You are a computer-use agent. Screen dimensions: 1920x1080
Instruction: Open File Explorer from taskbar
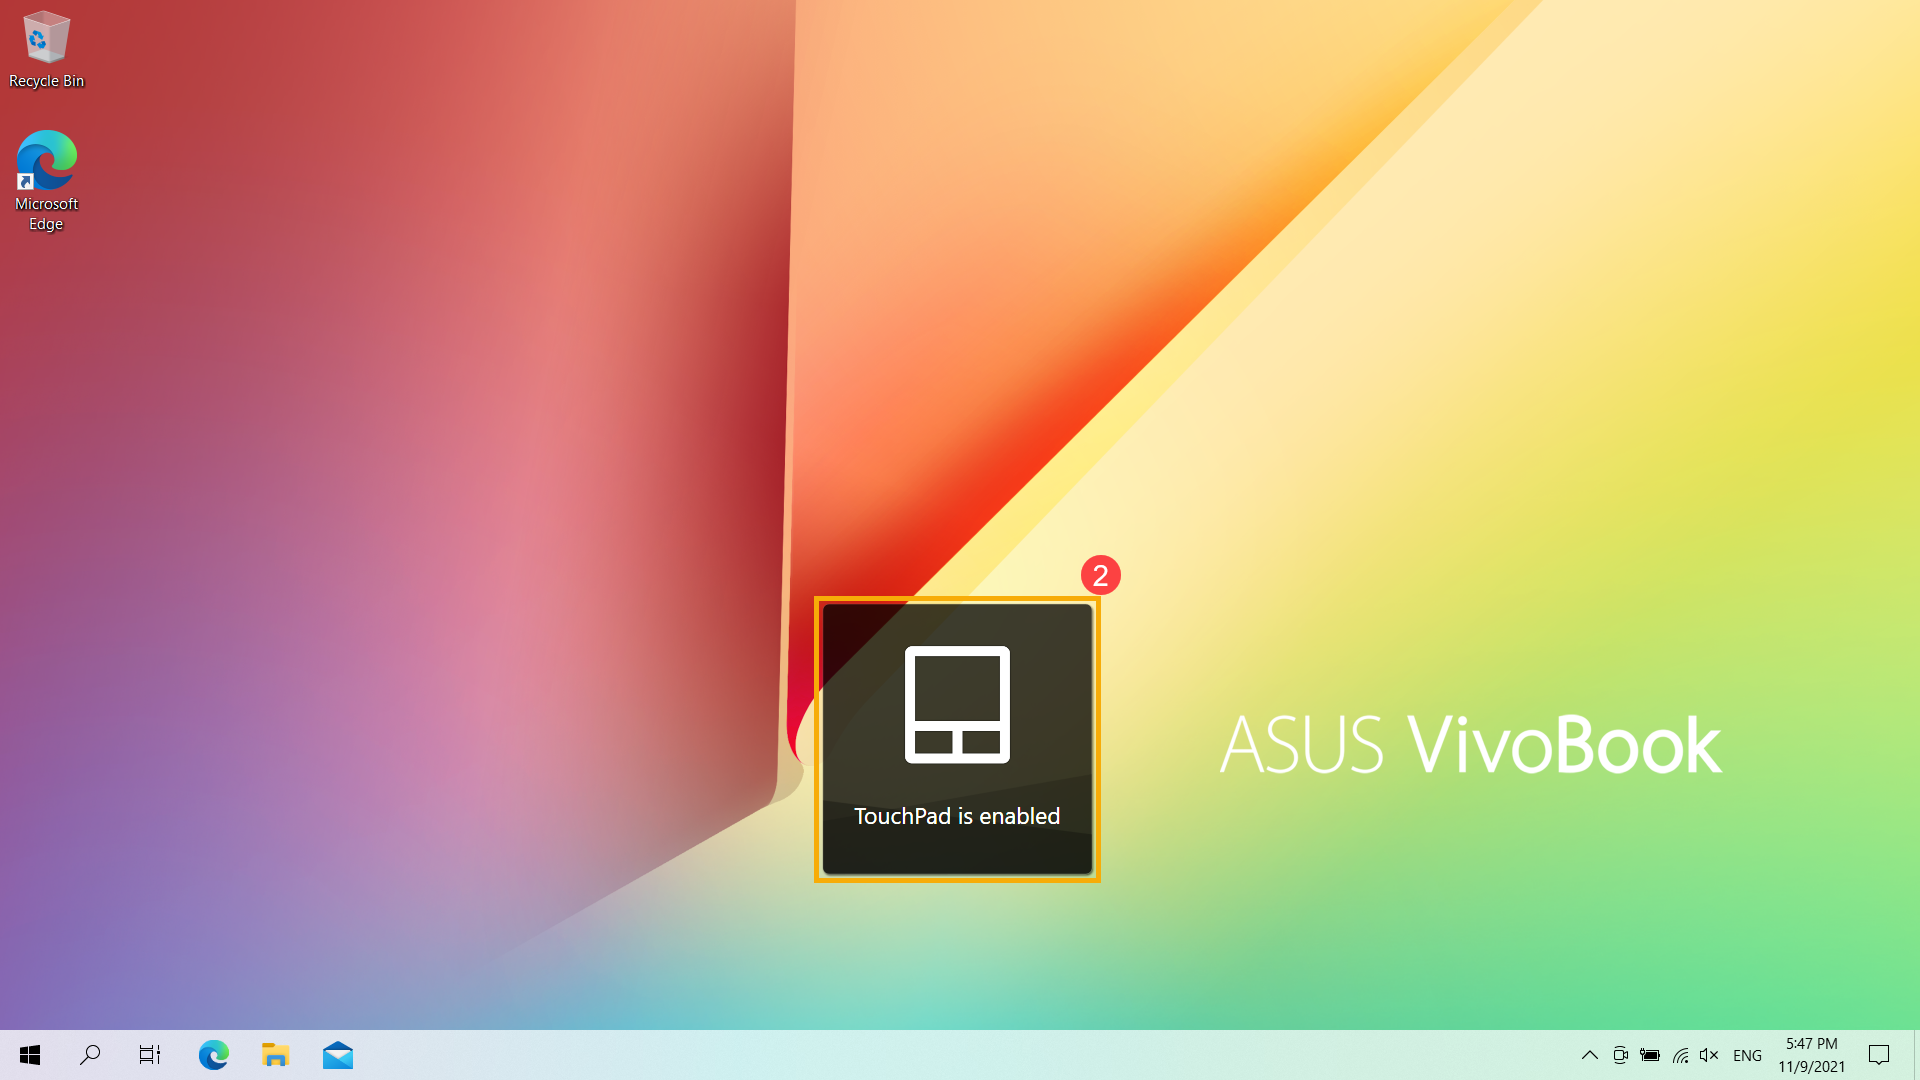pos(274,1055)
